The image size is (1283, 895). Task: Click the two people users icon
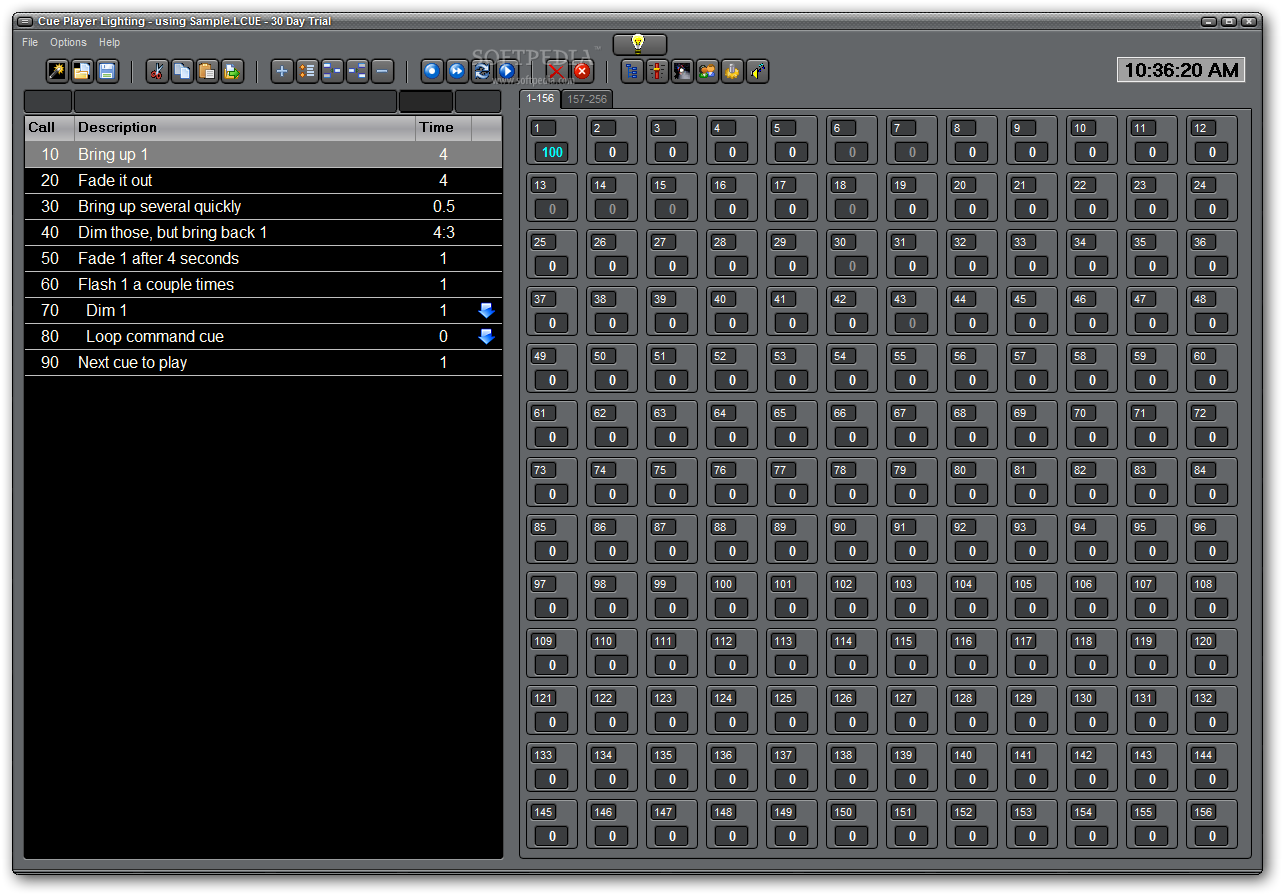707,71
